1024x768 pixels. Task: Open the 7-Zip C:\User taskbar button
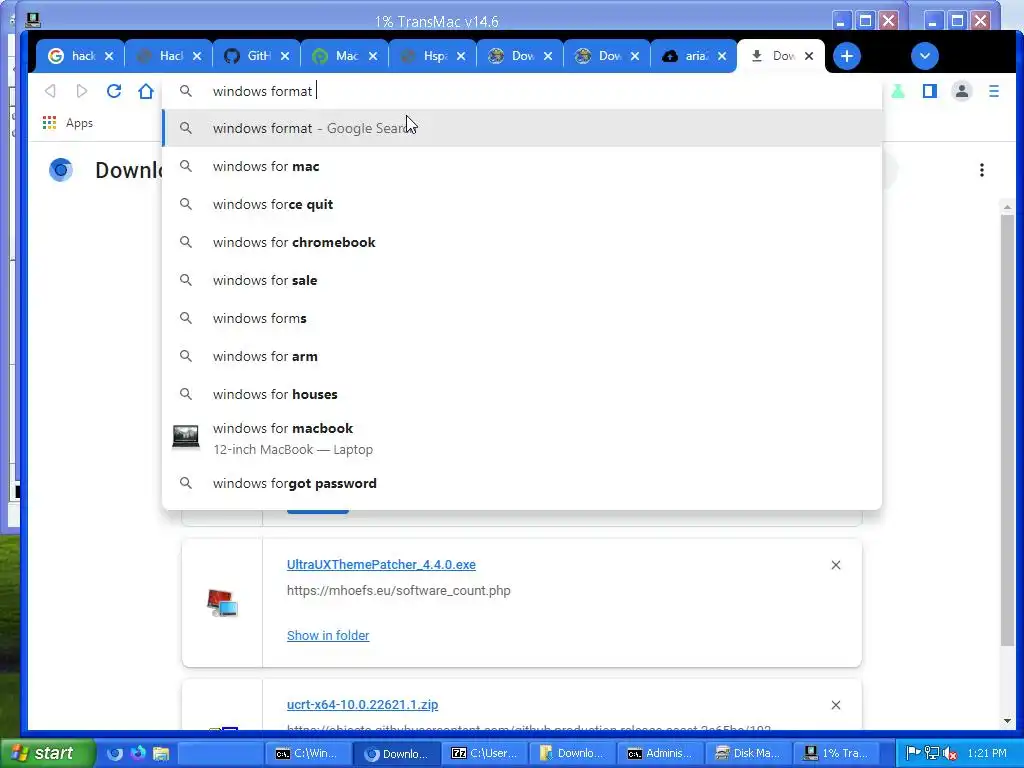click(x=485, y=753)
